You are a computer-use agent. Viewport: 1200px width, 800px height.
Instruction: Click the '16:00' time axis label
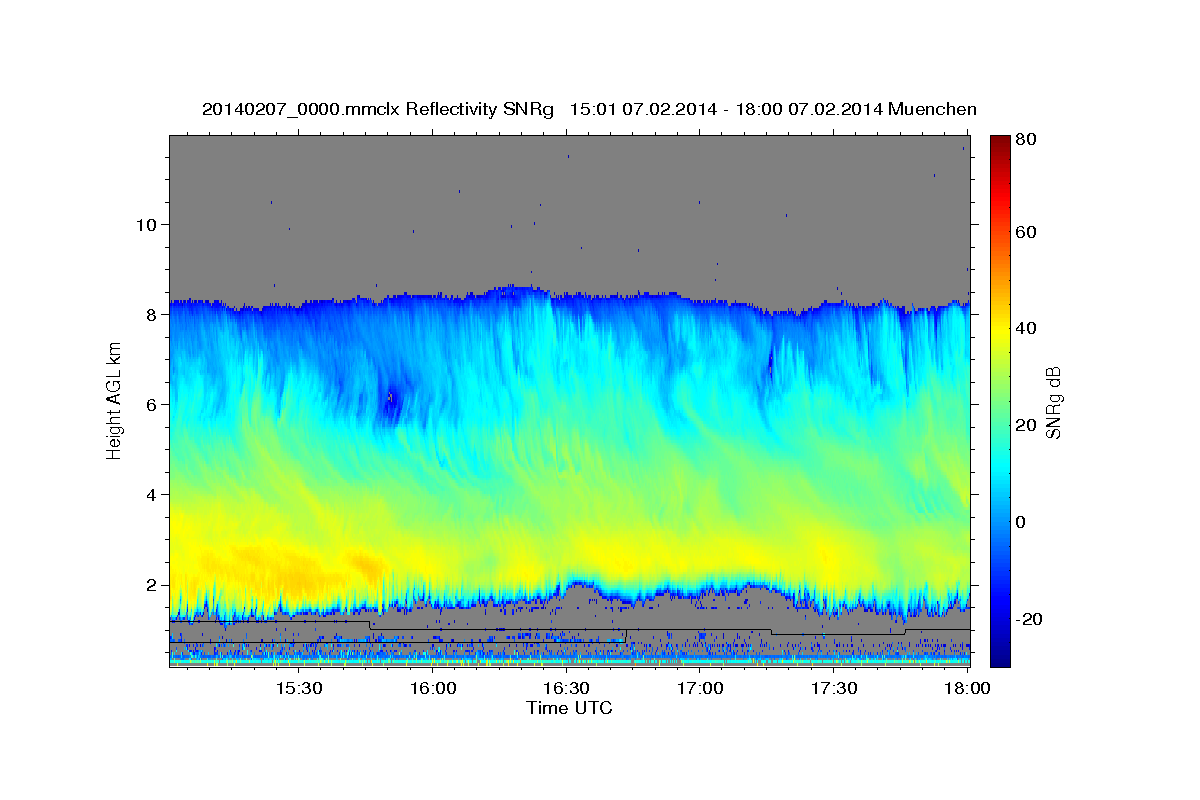click(432, 689)
